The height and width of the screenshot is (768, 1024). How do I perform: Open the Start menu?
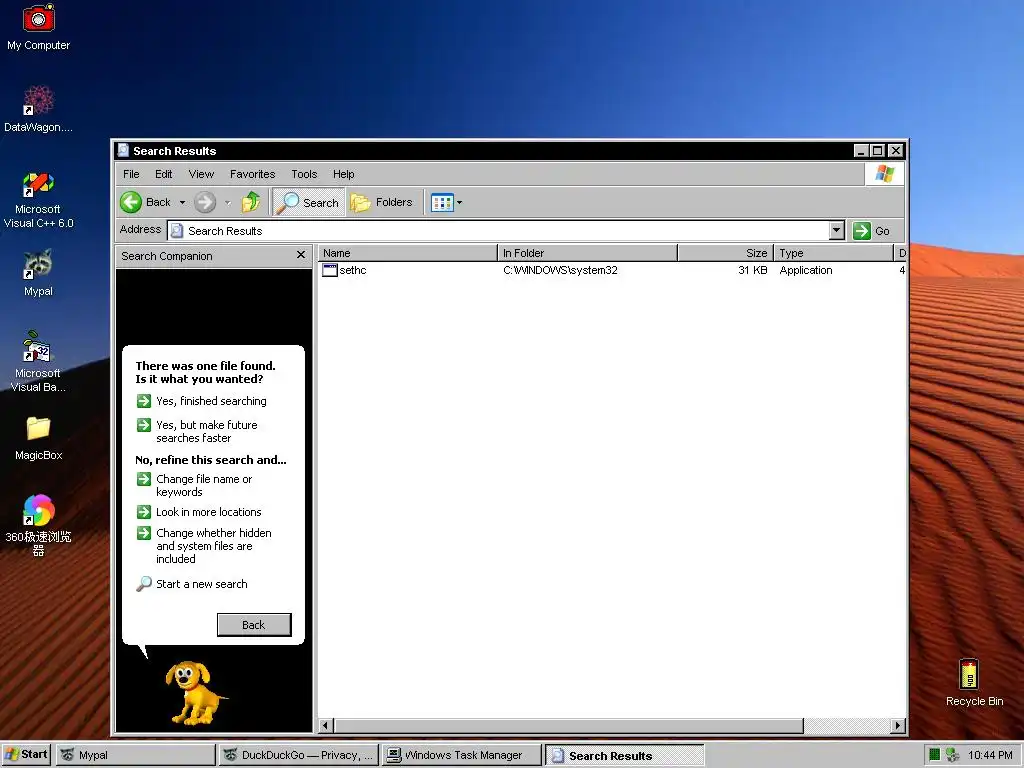point(27,755)
